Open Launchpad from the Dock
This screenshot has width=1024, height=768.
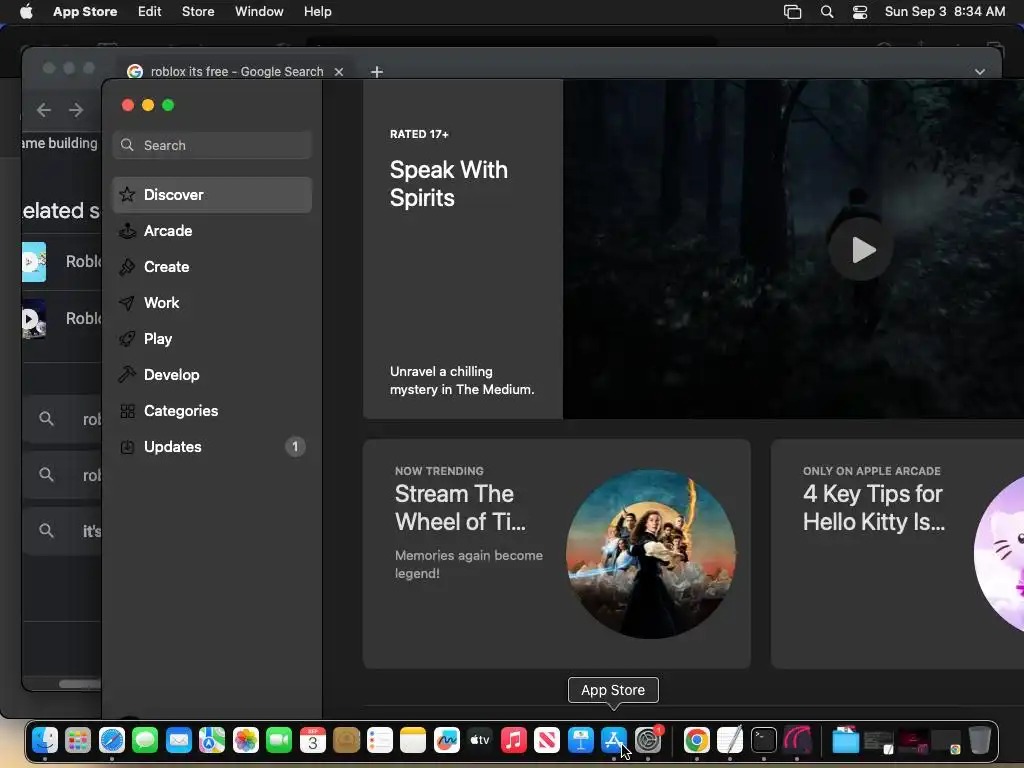tap(78, 741)
